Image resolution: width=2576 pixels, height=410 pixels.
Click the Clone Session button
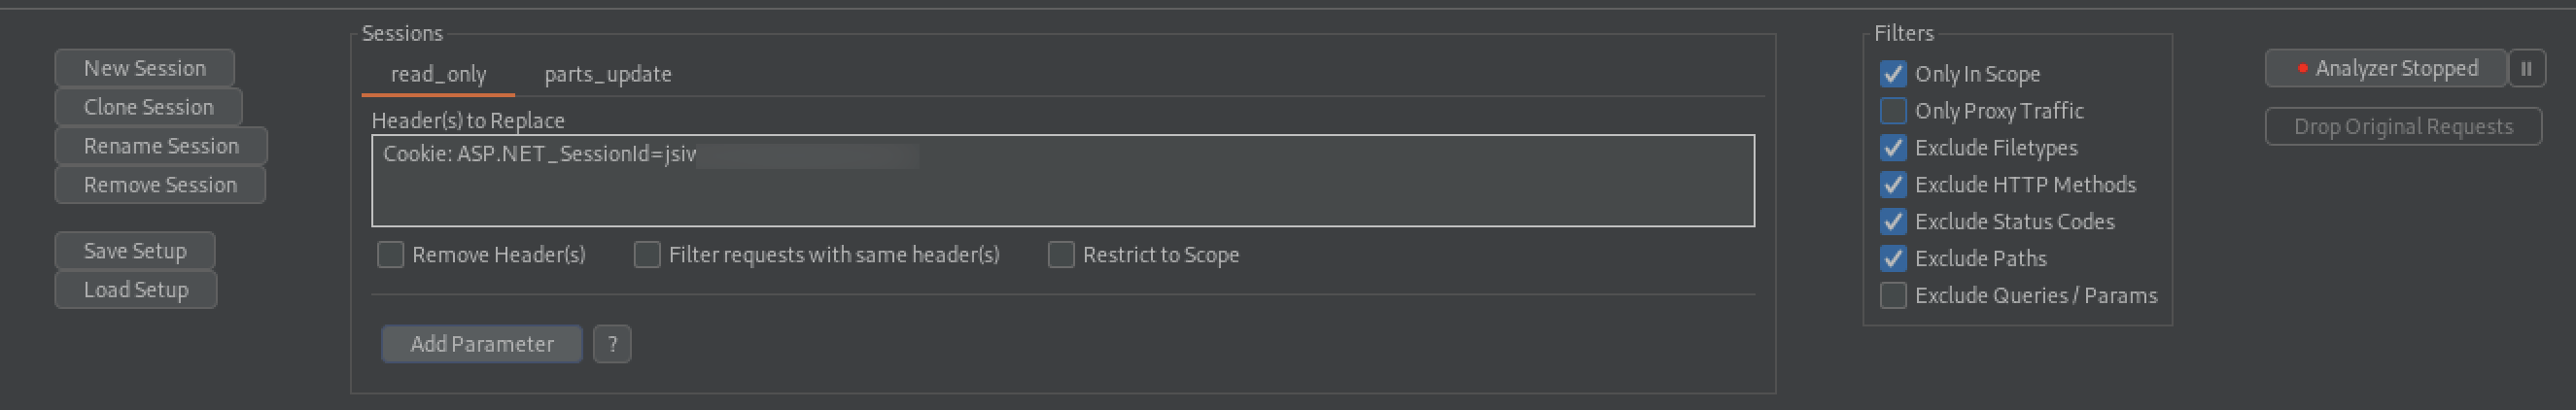tap(148, 107)
